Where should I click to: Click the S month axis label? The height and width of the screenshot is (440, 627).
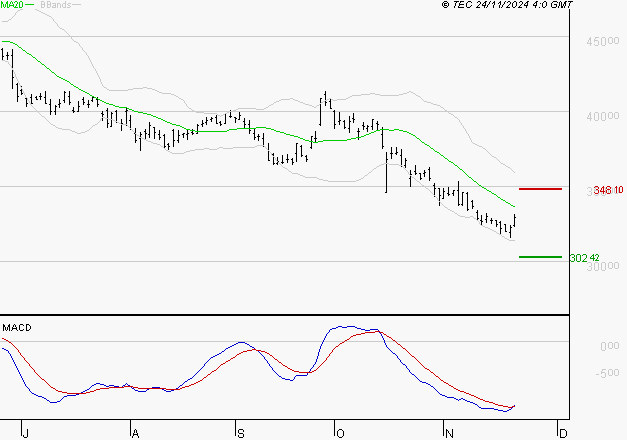coord(241,433)
